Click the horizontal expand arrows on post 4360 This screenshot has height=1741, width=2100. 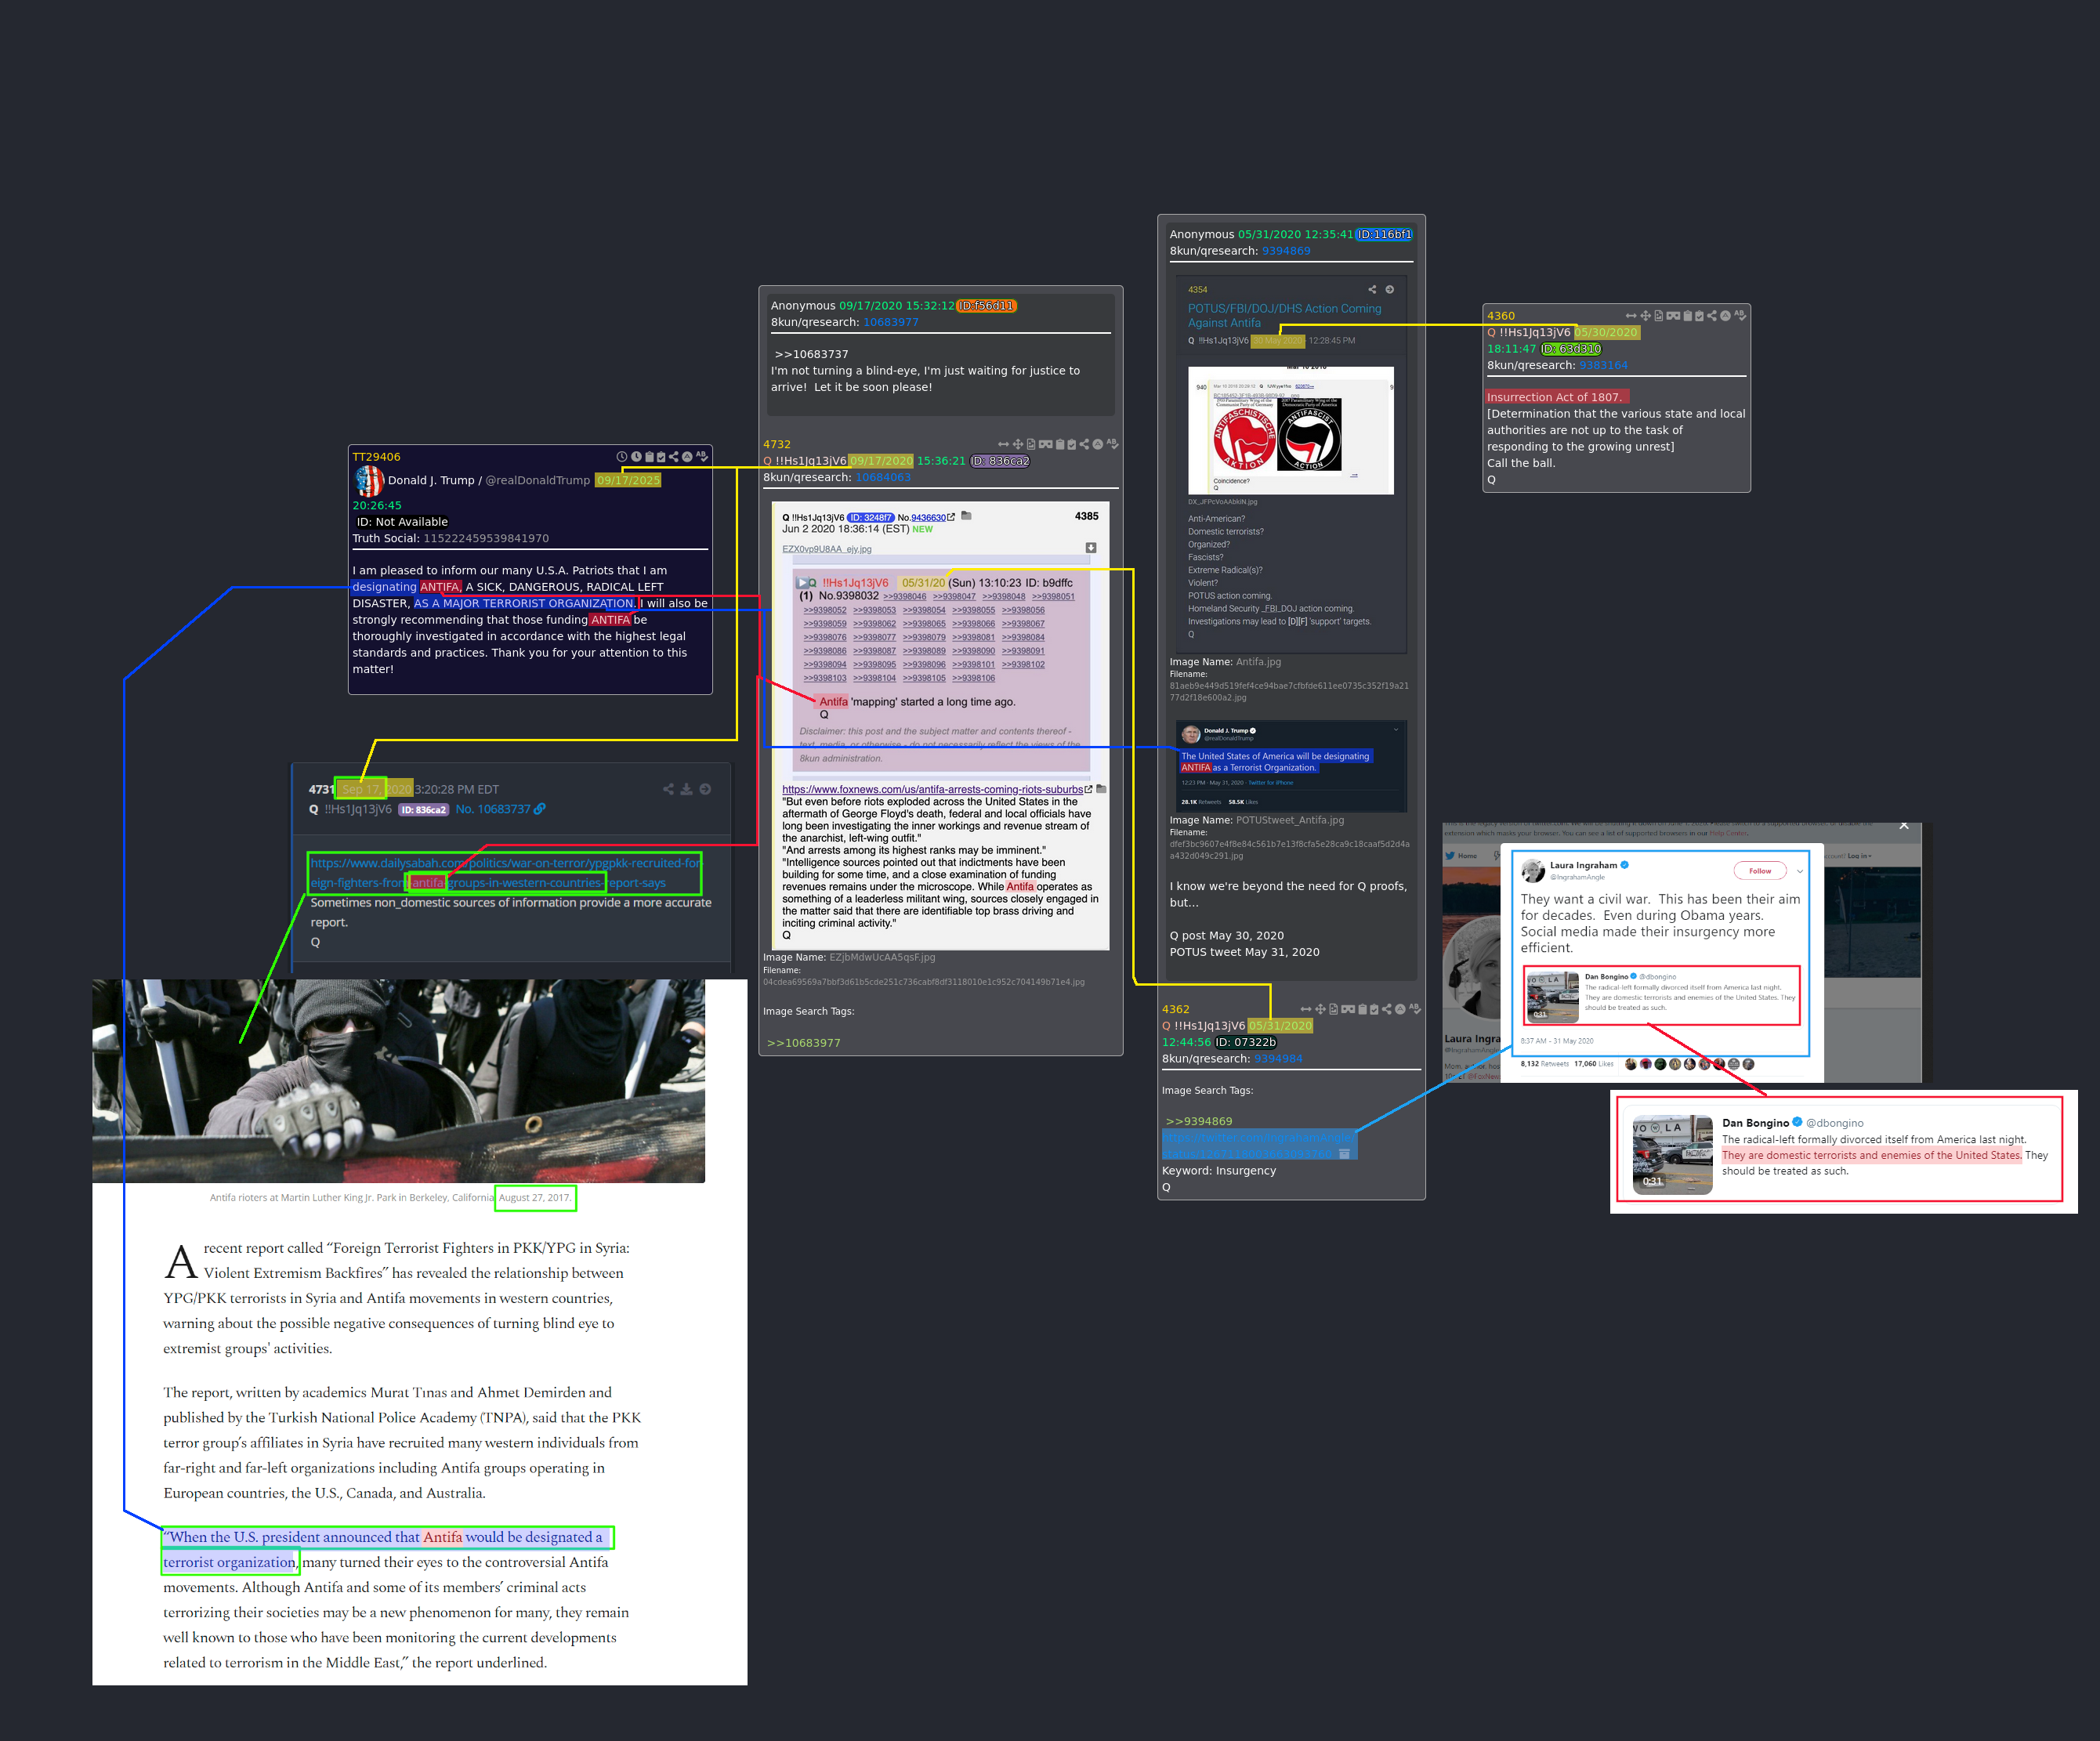[x=1631, y=316]
